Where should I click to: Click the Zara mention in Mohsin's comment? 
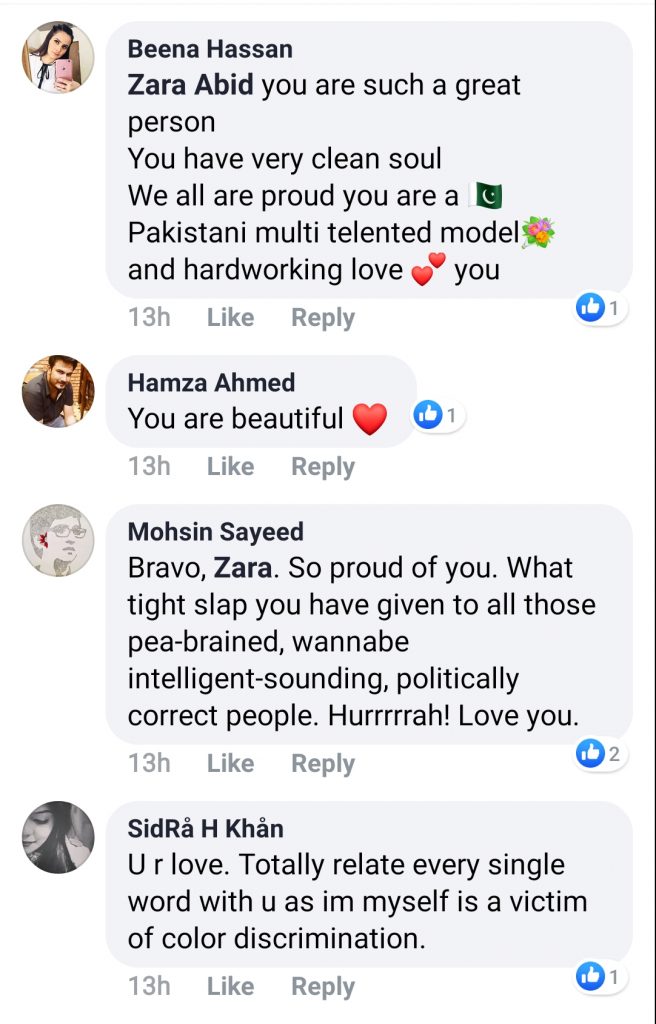[x=243, y=568]
